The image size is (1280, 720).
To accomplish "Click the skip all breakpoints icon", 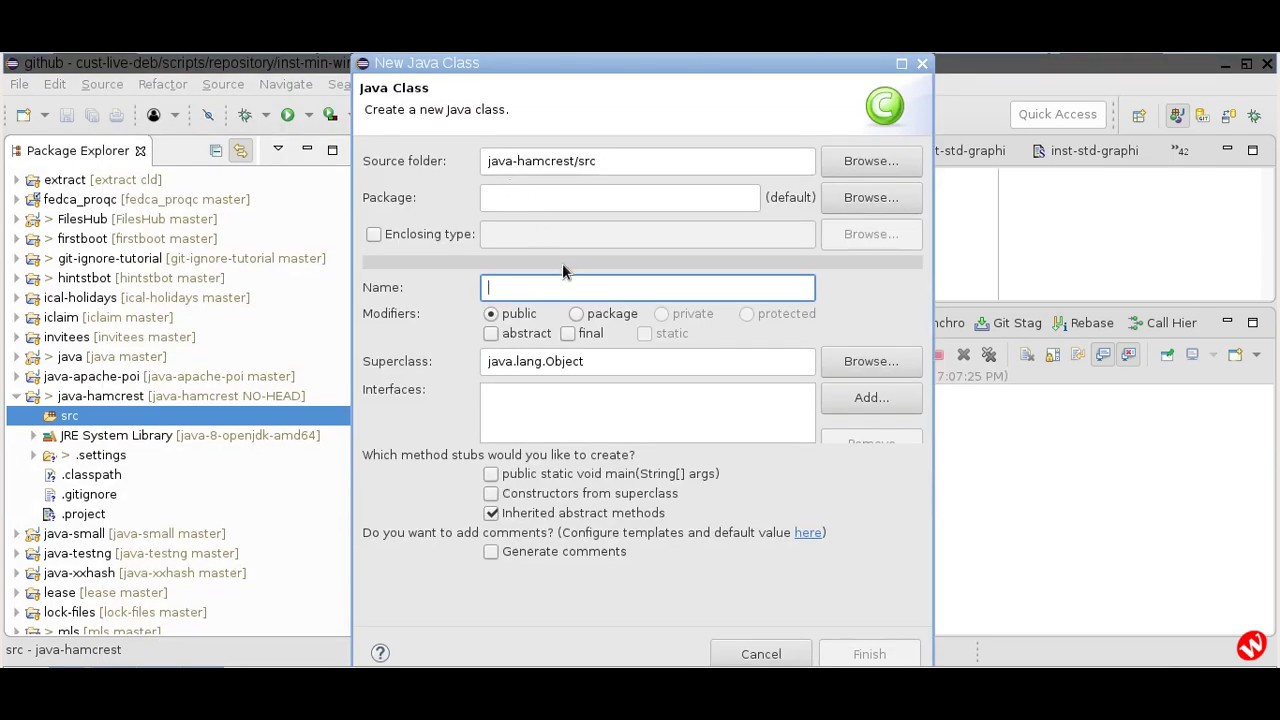I will click(x=208, y=115).
